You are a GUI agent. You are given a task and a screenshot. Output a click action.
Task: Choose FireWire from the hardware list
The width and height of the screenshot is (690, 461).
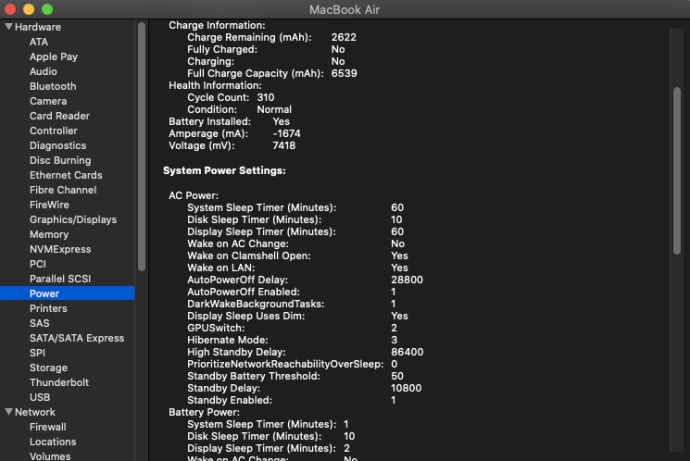click(49, 205)
